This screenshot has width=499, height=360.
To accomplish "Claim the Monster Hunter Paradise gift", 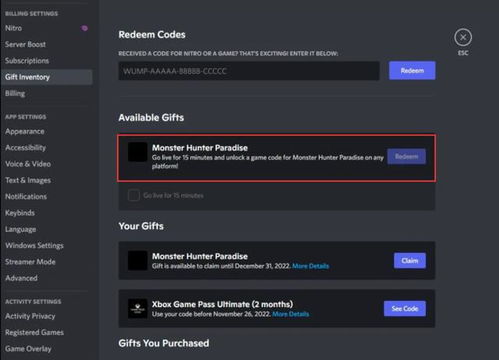I will click(410, 260).
